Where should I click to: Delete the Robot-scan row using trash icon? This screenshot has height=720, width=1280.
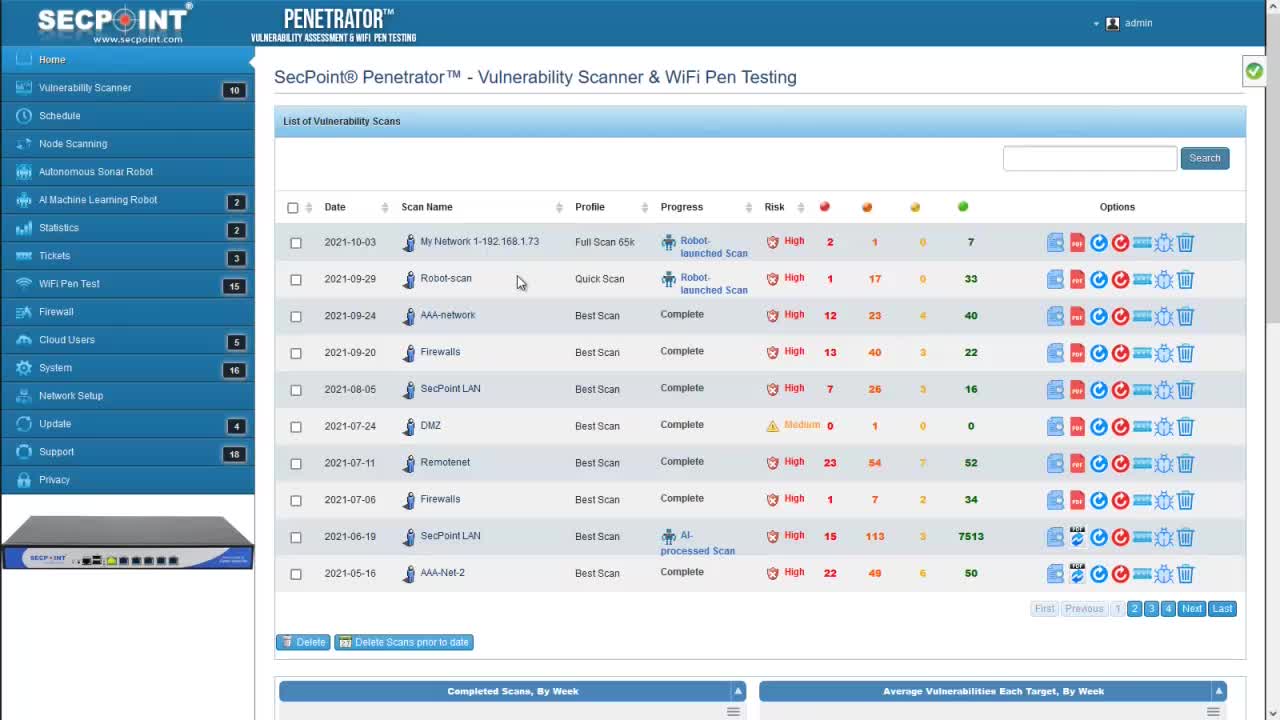point(1185,280)
